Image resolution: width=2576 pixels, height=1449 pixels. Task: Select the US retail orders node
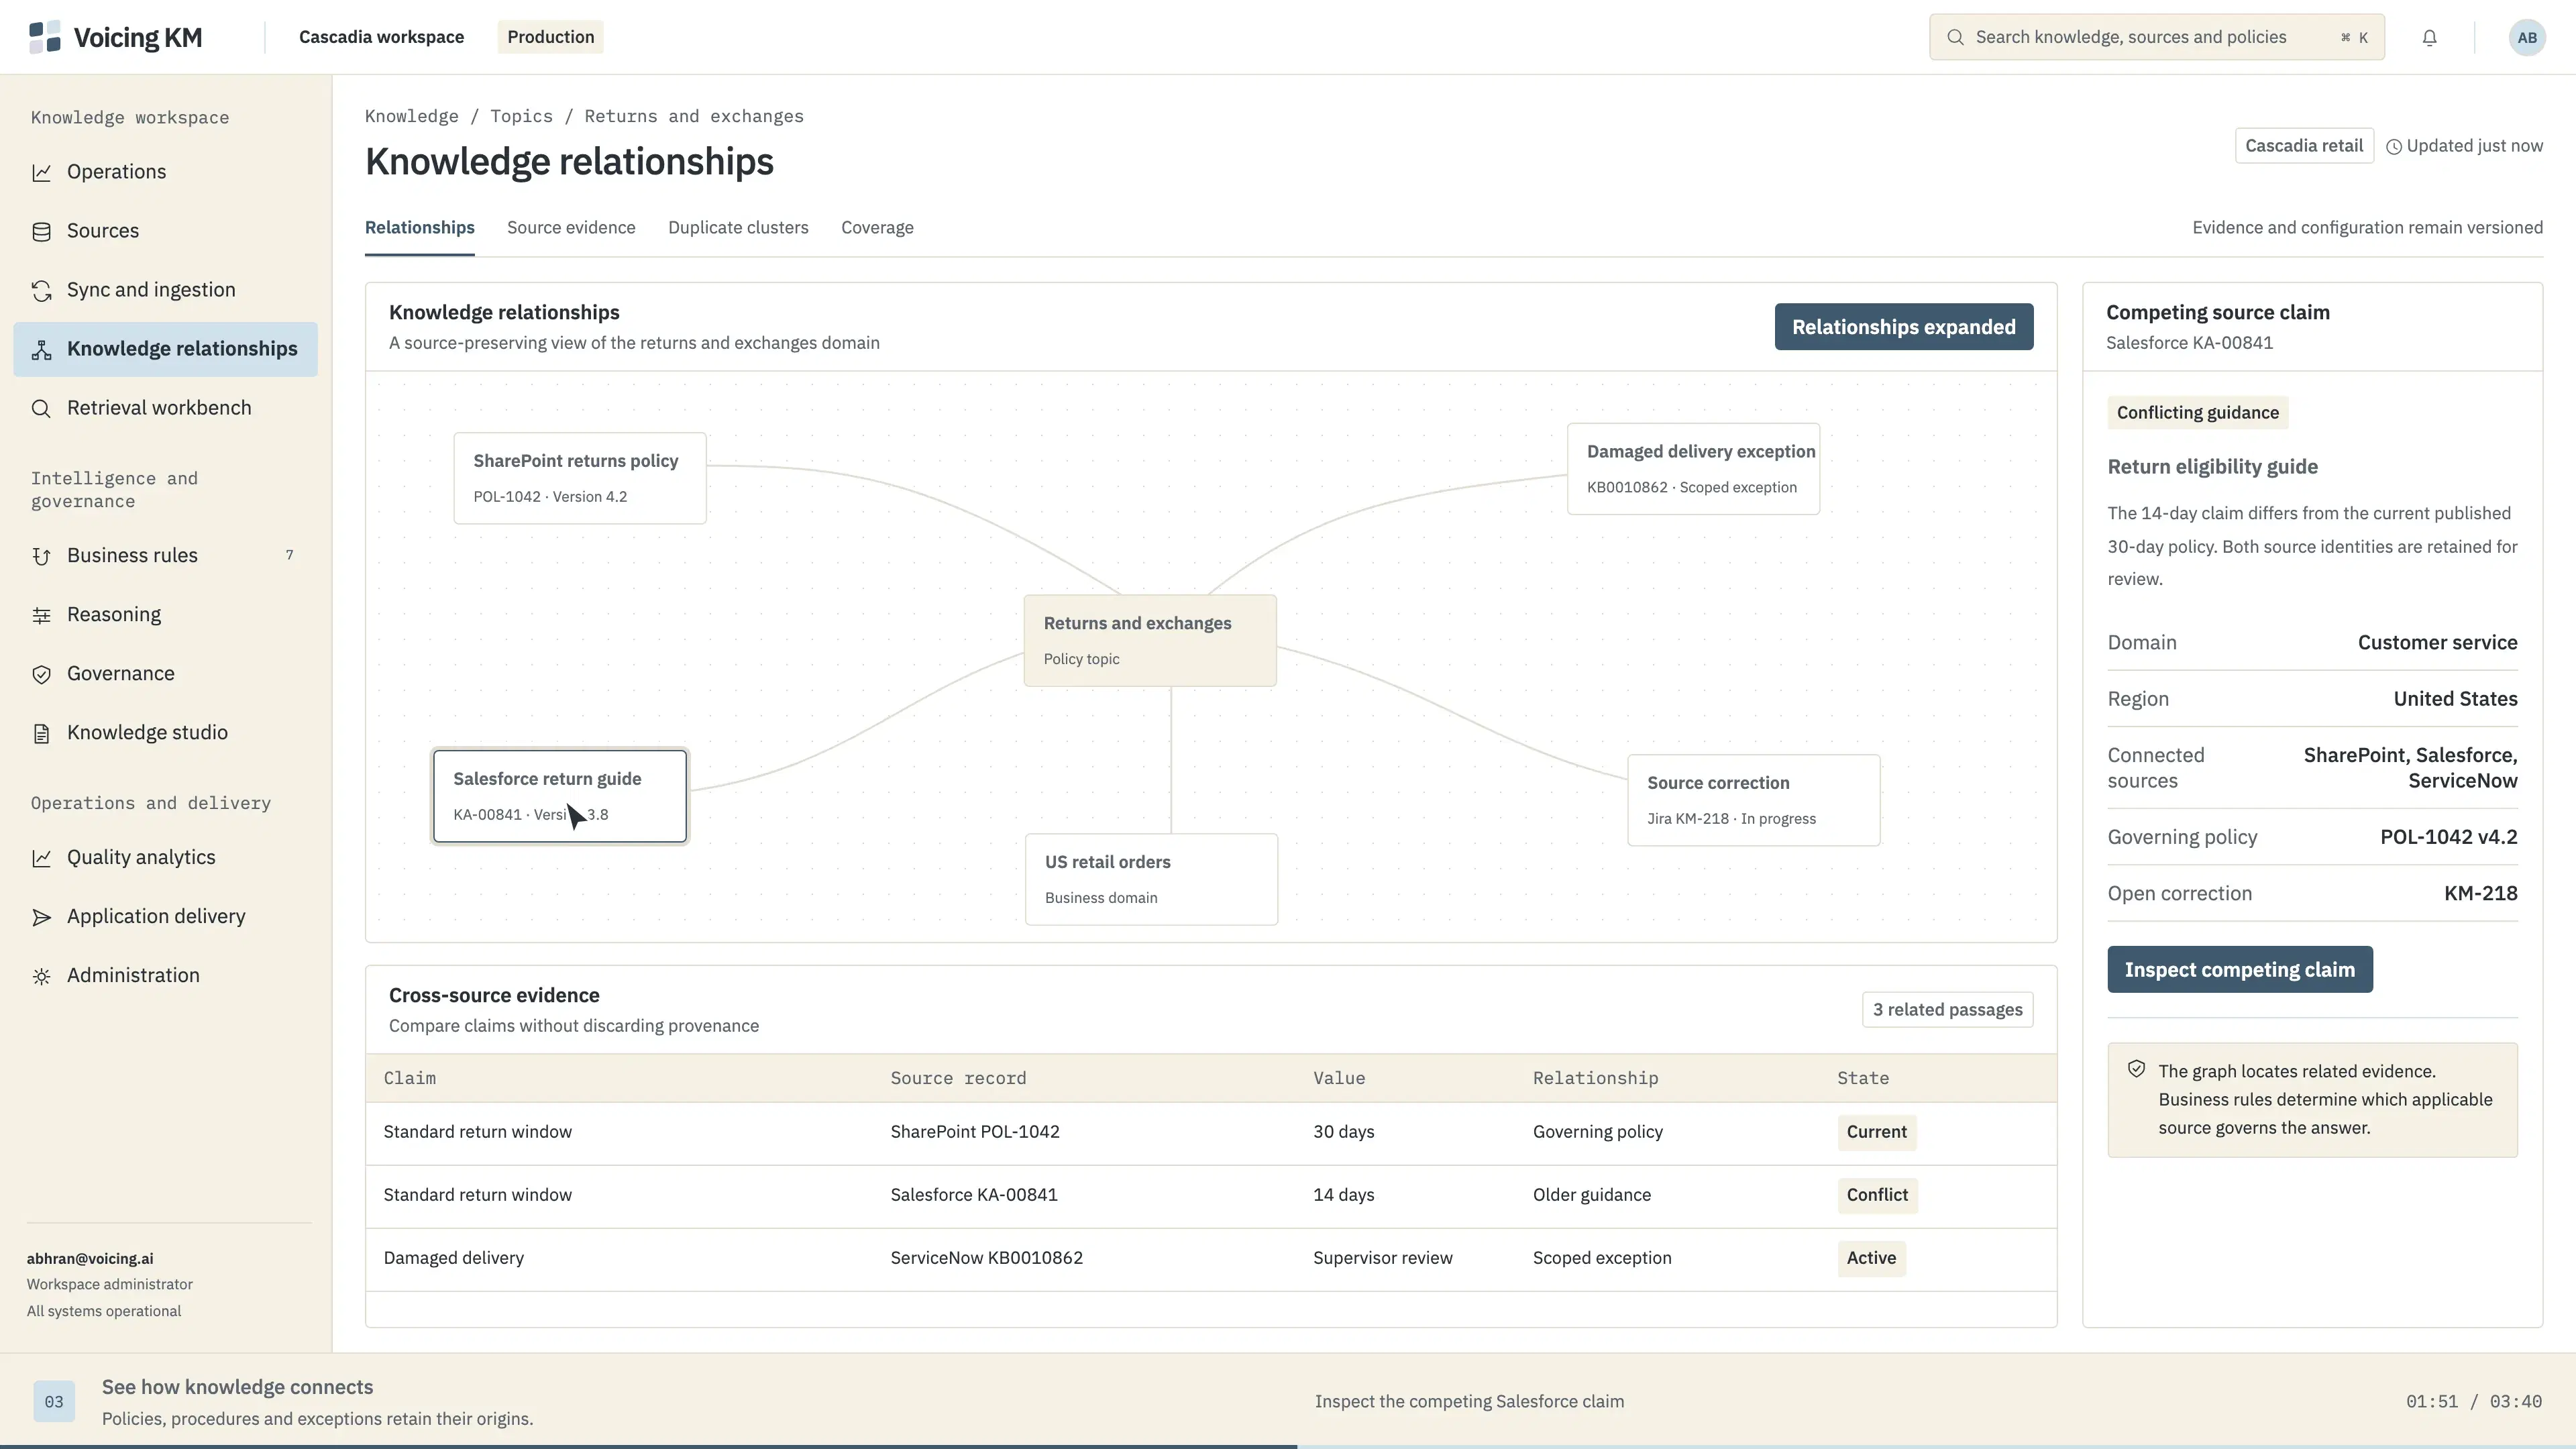tap(1151, 879)
